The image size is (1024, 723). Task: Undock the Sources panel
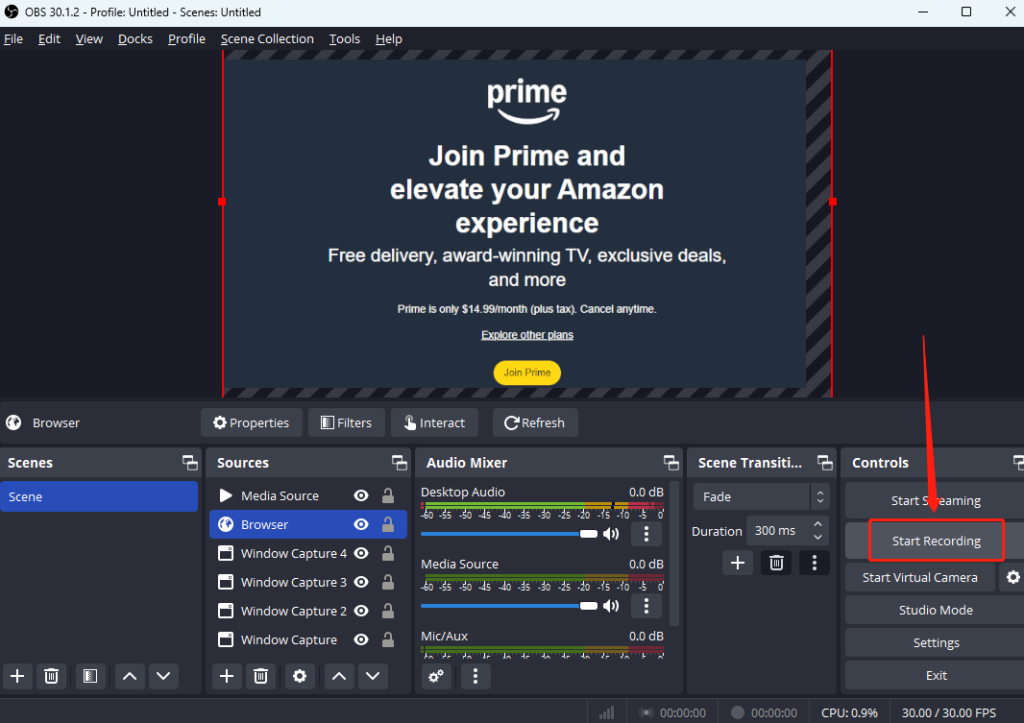click(x=400, y=462)
